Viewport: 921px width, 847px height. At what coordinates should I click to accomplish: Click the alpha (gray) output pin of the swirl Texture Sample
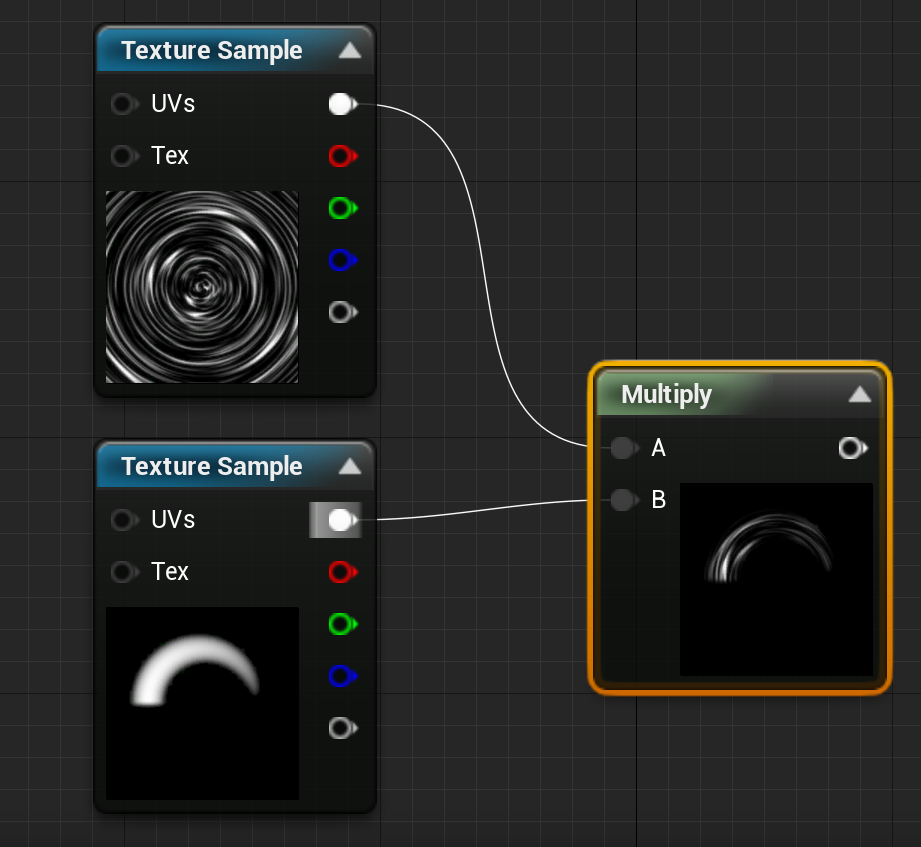pos(343,312)
